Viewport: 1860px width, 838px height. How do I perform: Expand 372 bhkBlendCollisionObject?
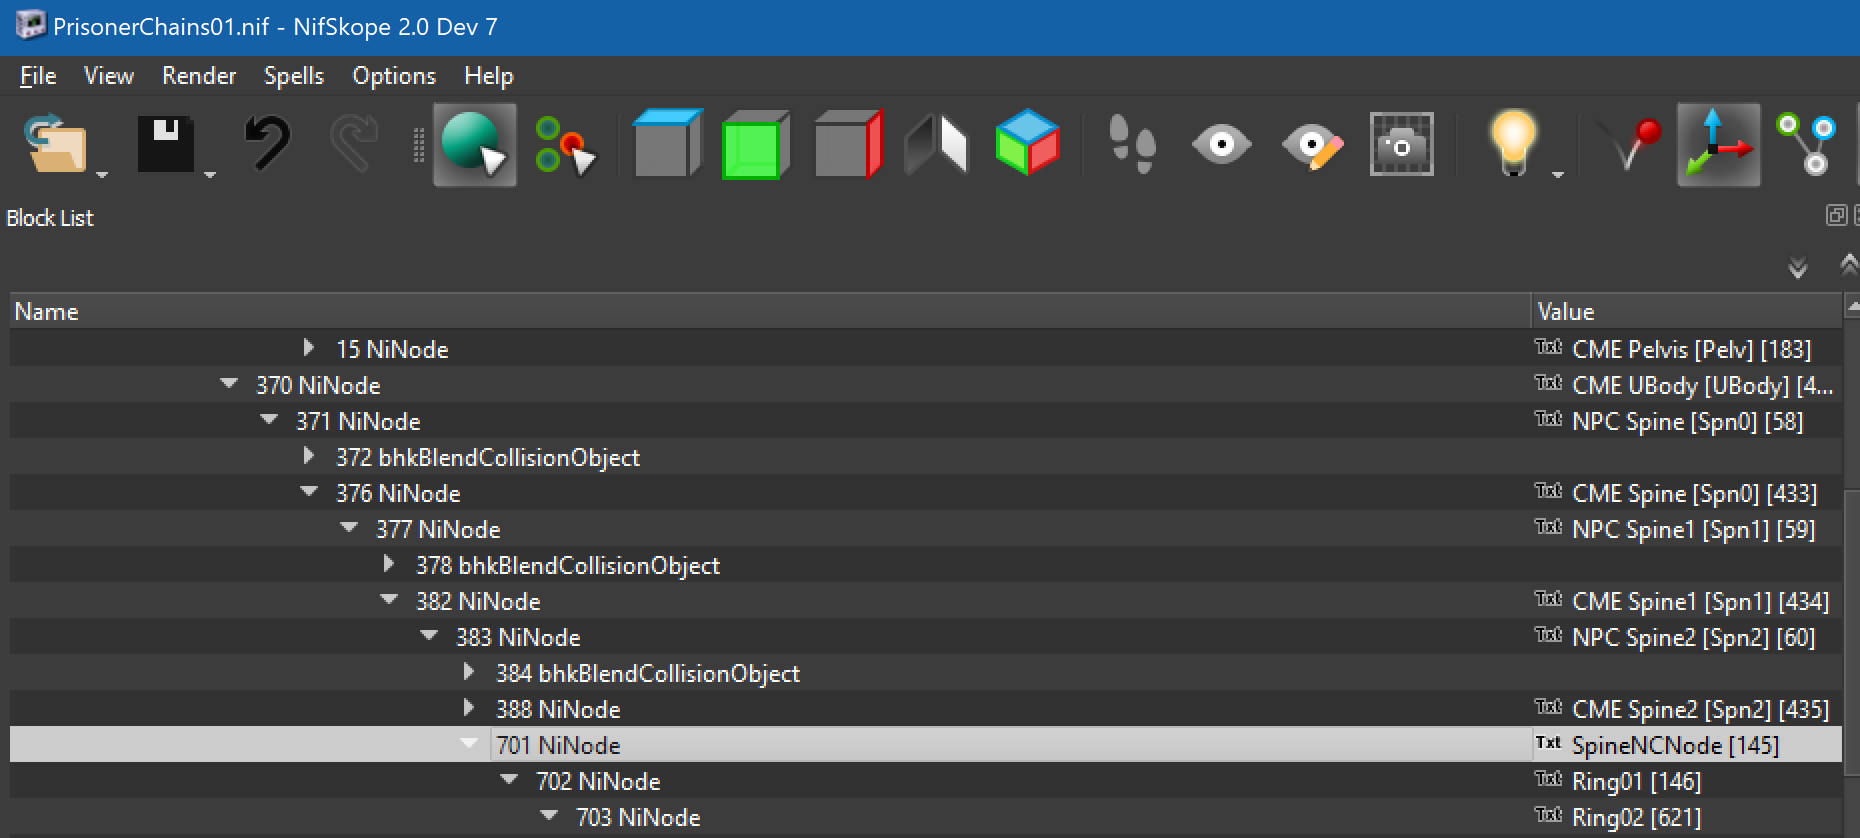click(x=309, y=455)
